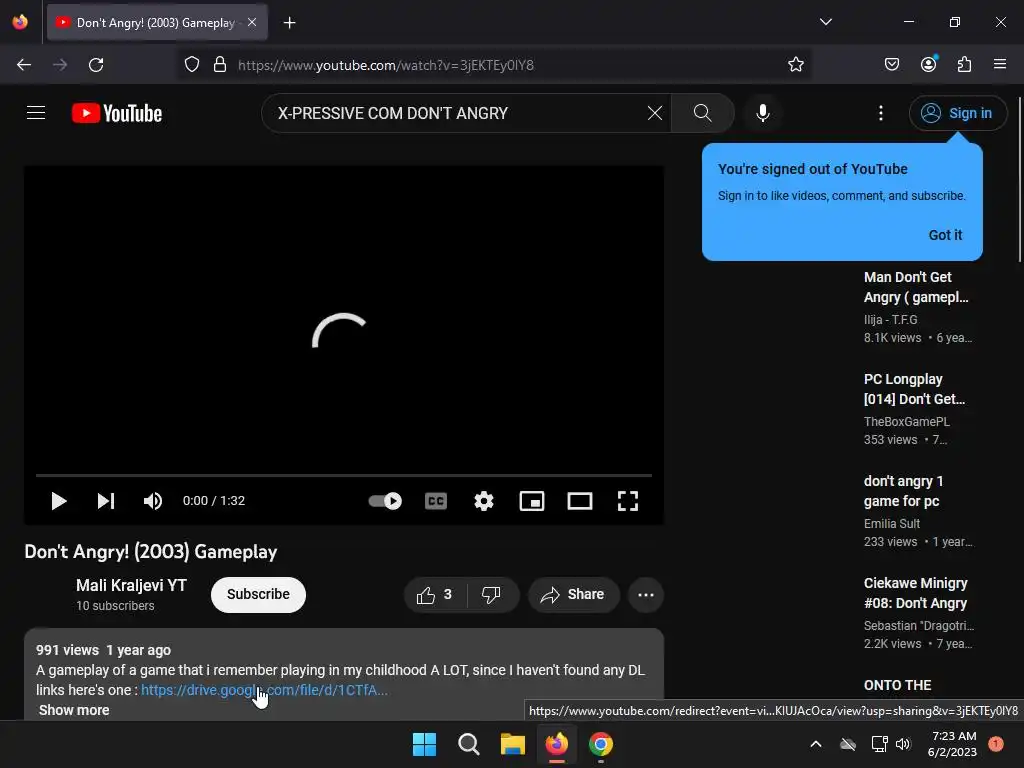The width and height of the screenshot is (1024, 768).
Task: Clear the YouTube search box text
Action: pyautogui.click(x=654, y=113)
